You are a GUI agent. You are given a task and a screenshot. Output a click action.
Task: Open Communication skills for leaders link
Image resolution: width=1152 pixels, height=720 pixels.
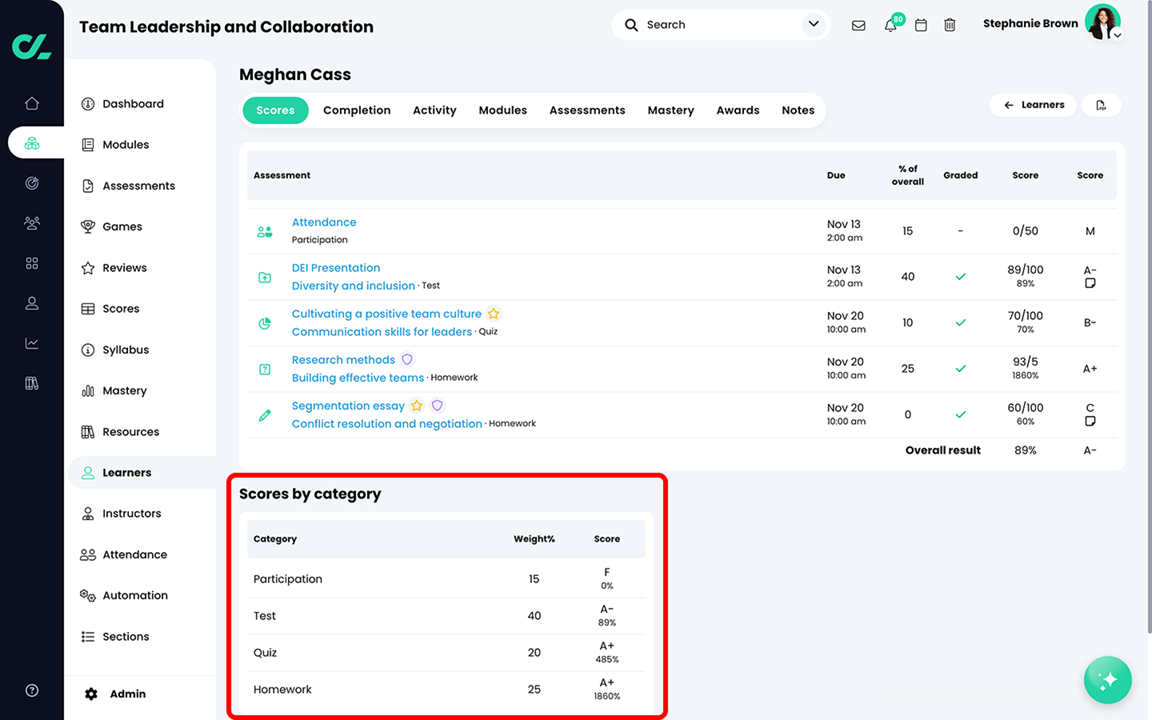pyautogui.click(x=382, y=332)
